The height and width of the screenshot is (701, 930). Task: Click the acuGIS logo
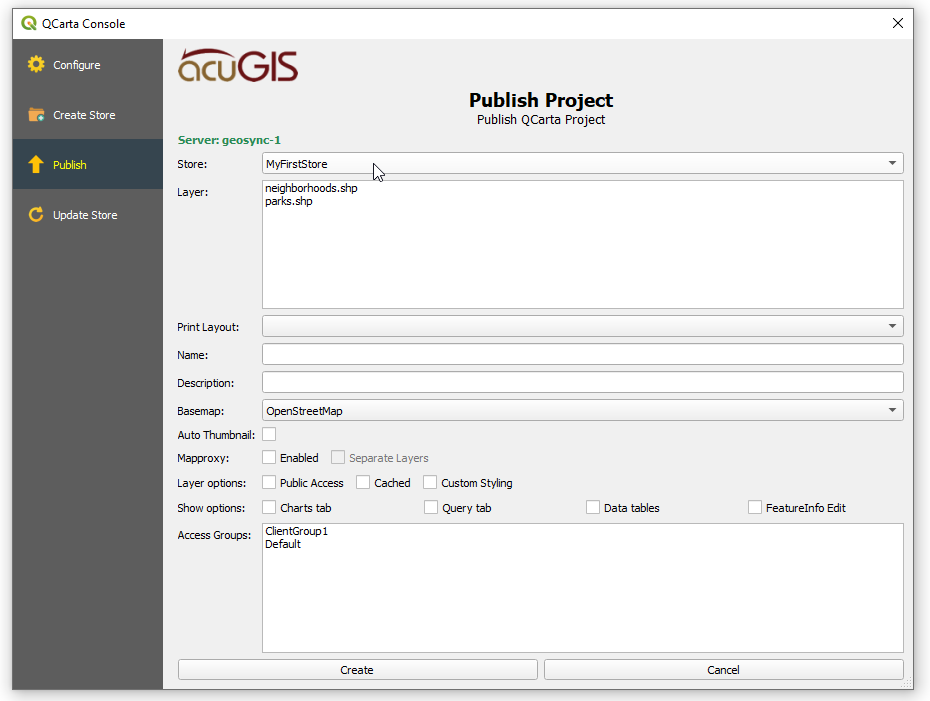(238, 65)
